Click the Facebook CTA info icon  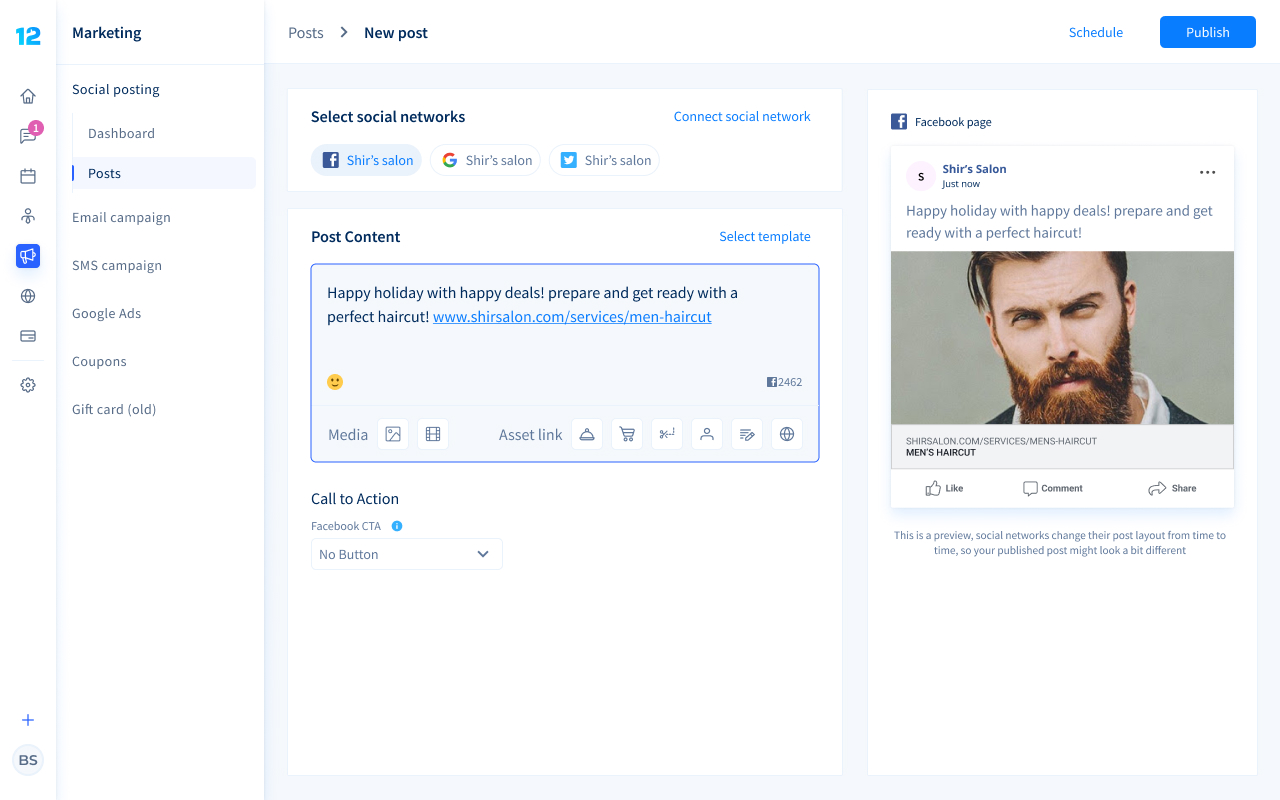397,526
